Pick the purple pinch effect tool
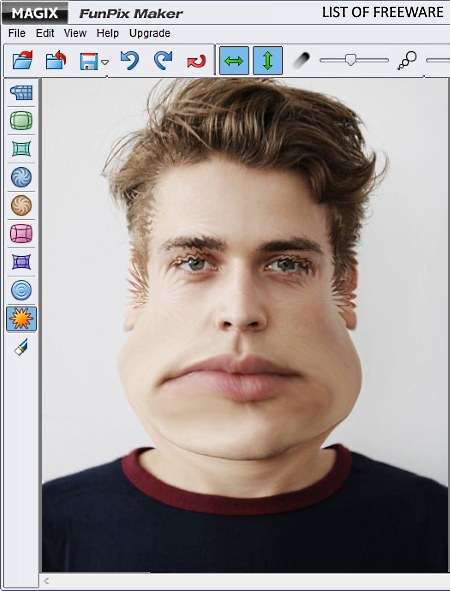Viewport: 450px width, 591px height. (x=21, y=262)
